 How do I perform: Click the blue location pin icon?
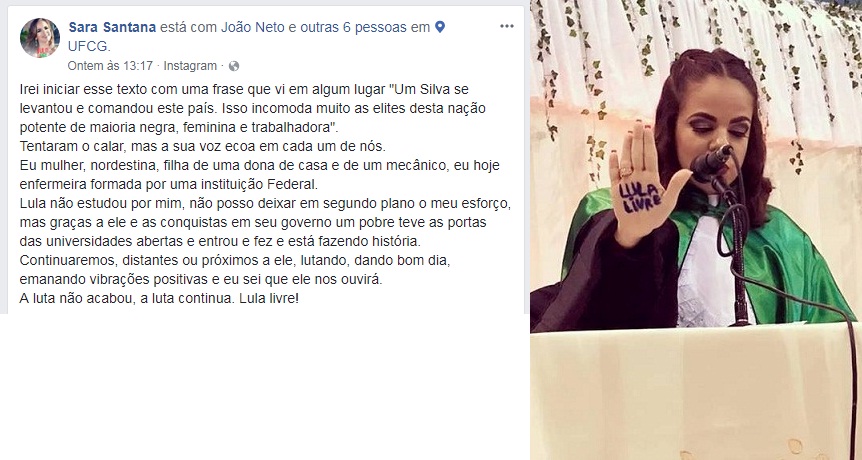[x=439, y=27]
